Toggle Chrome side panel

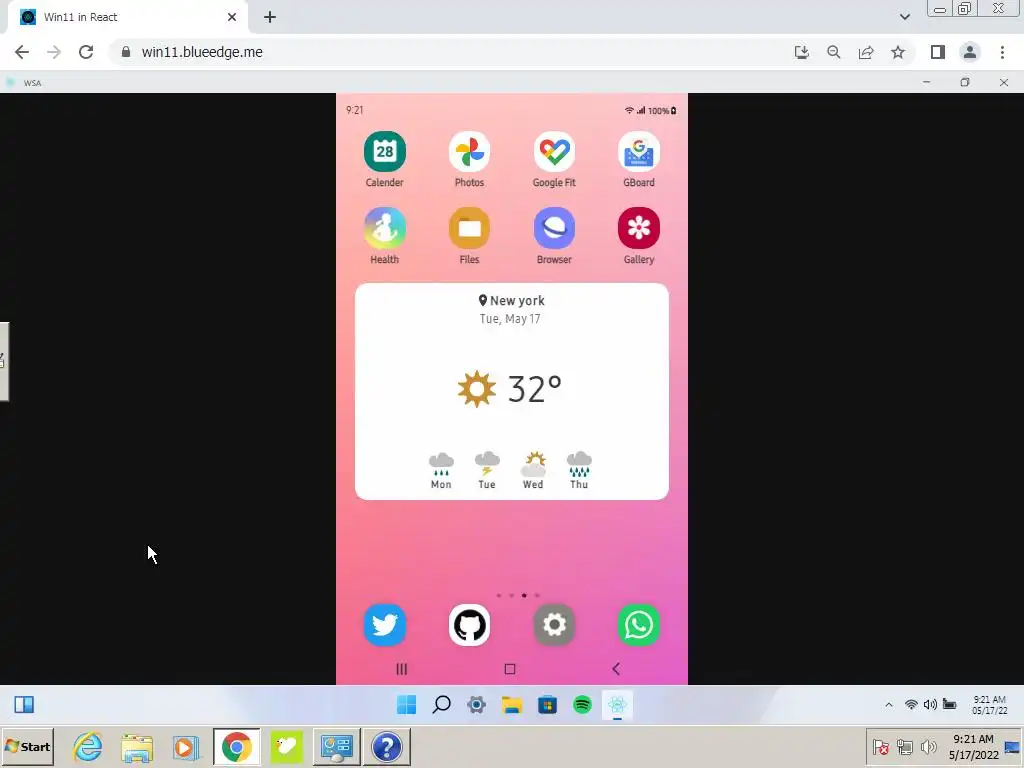click(938, 52)
